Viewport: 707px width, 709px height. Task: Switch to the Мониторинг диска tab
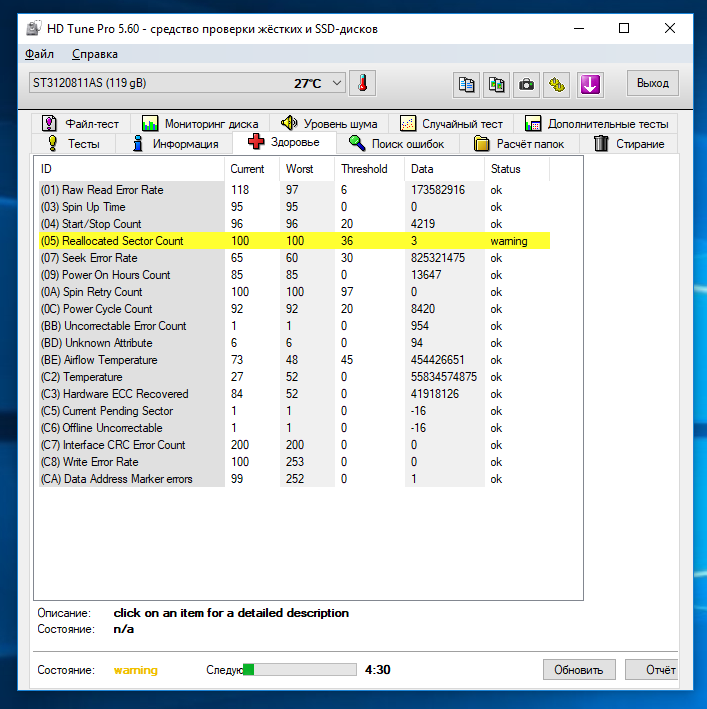(x=200, y=123)
